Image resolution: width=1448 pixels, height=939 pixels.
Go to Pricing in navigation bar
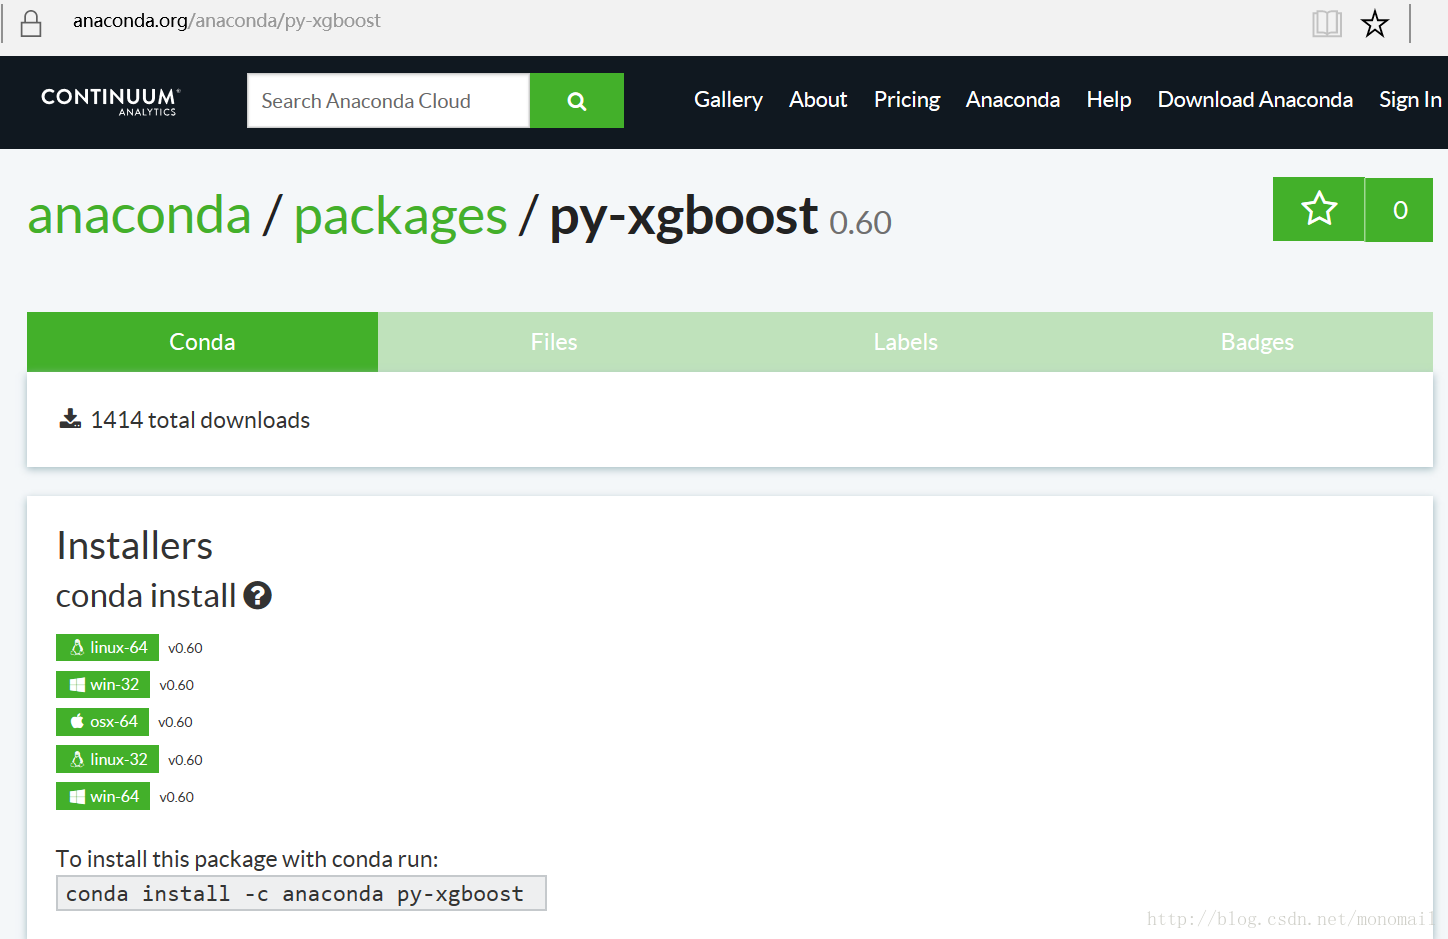click(x=907, y=100)
